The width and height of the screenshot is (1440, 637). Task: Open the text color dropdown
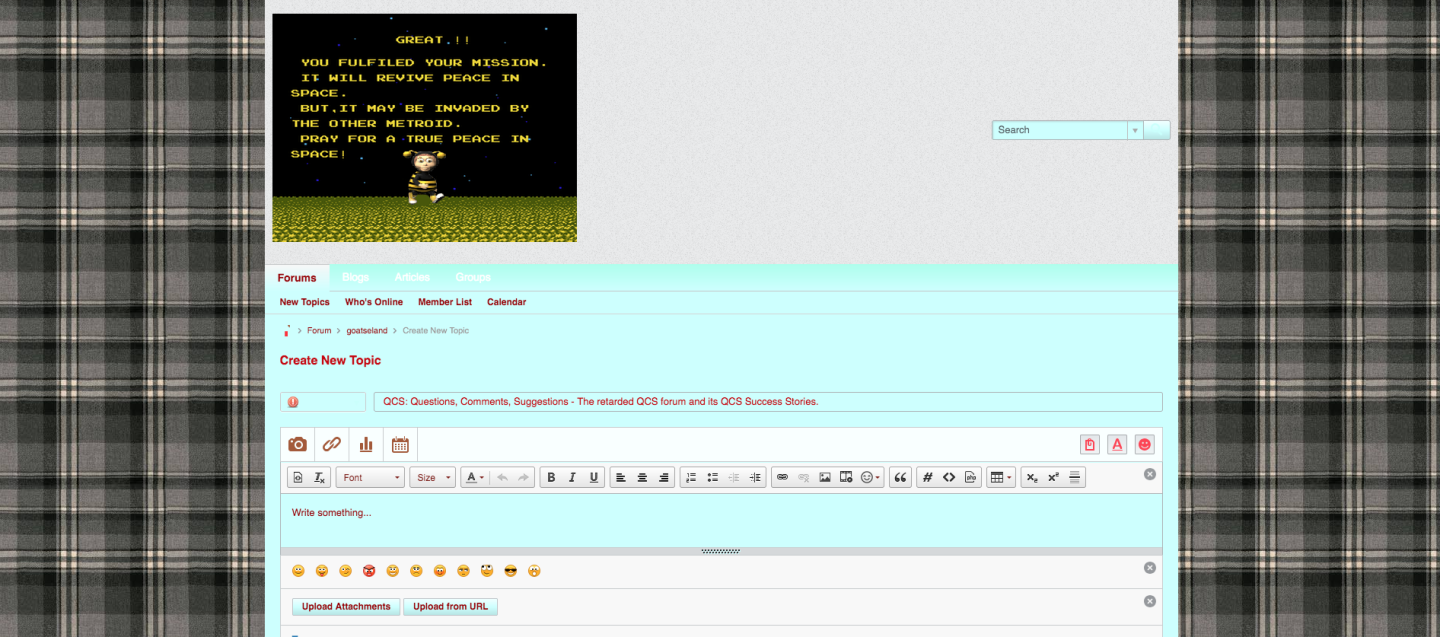pos(475,478)
